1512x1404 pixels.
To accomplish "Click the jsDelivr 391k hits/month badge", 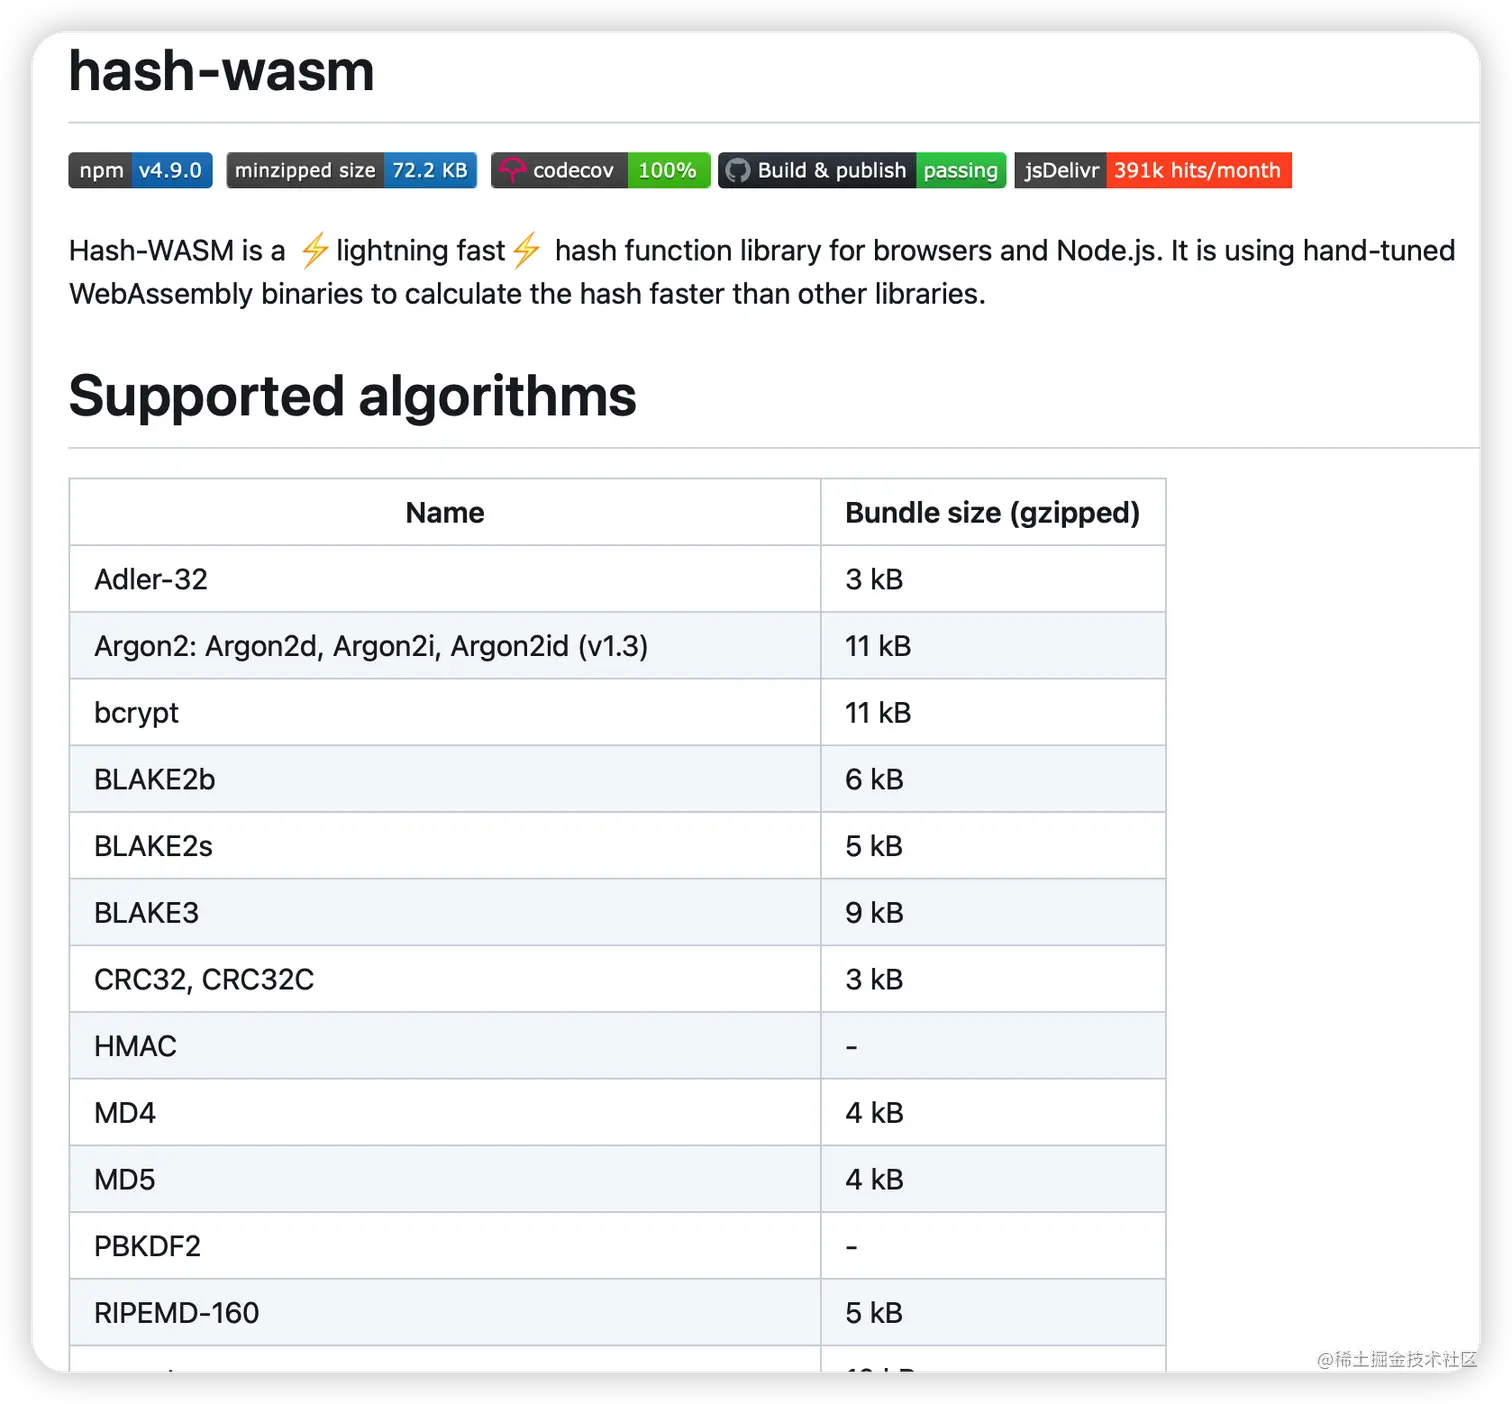I will (x=1153, y=170).
